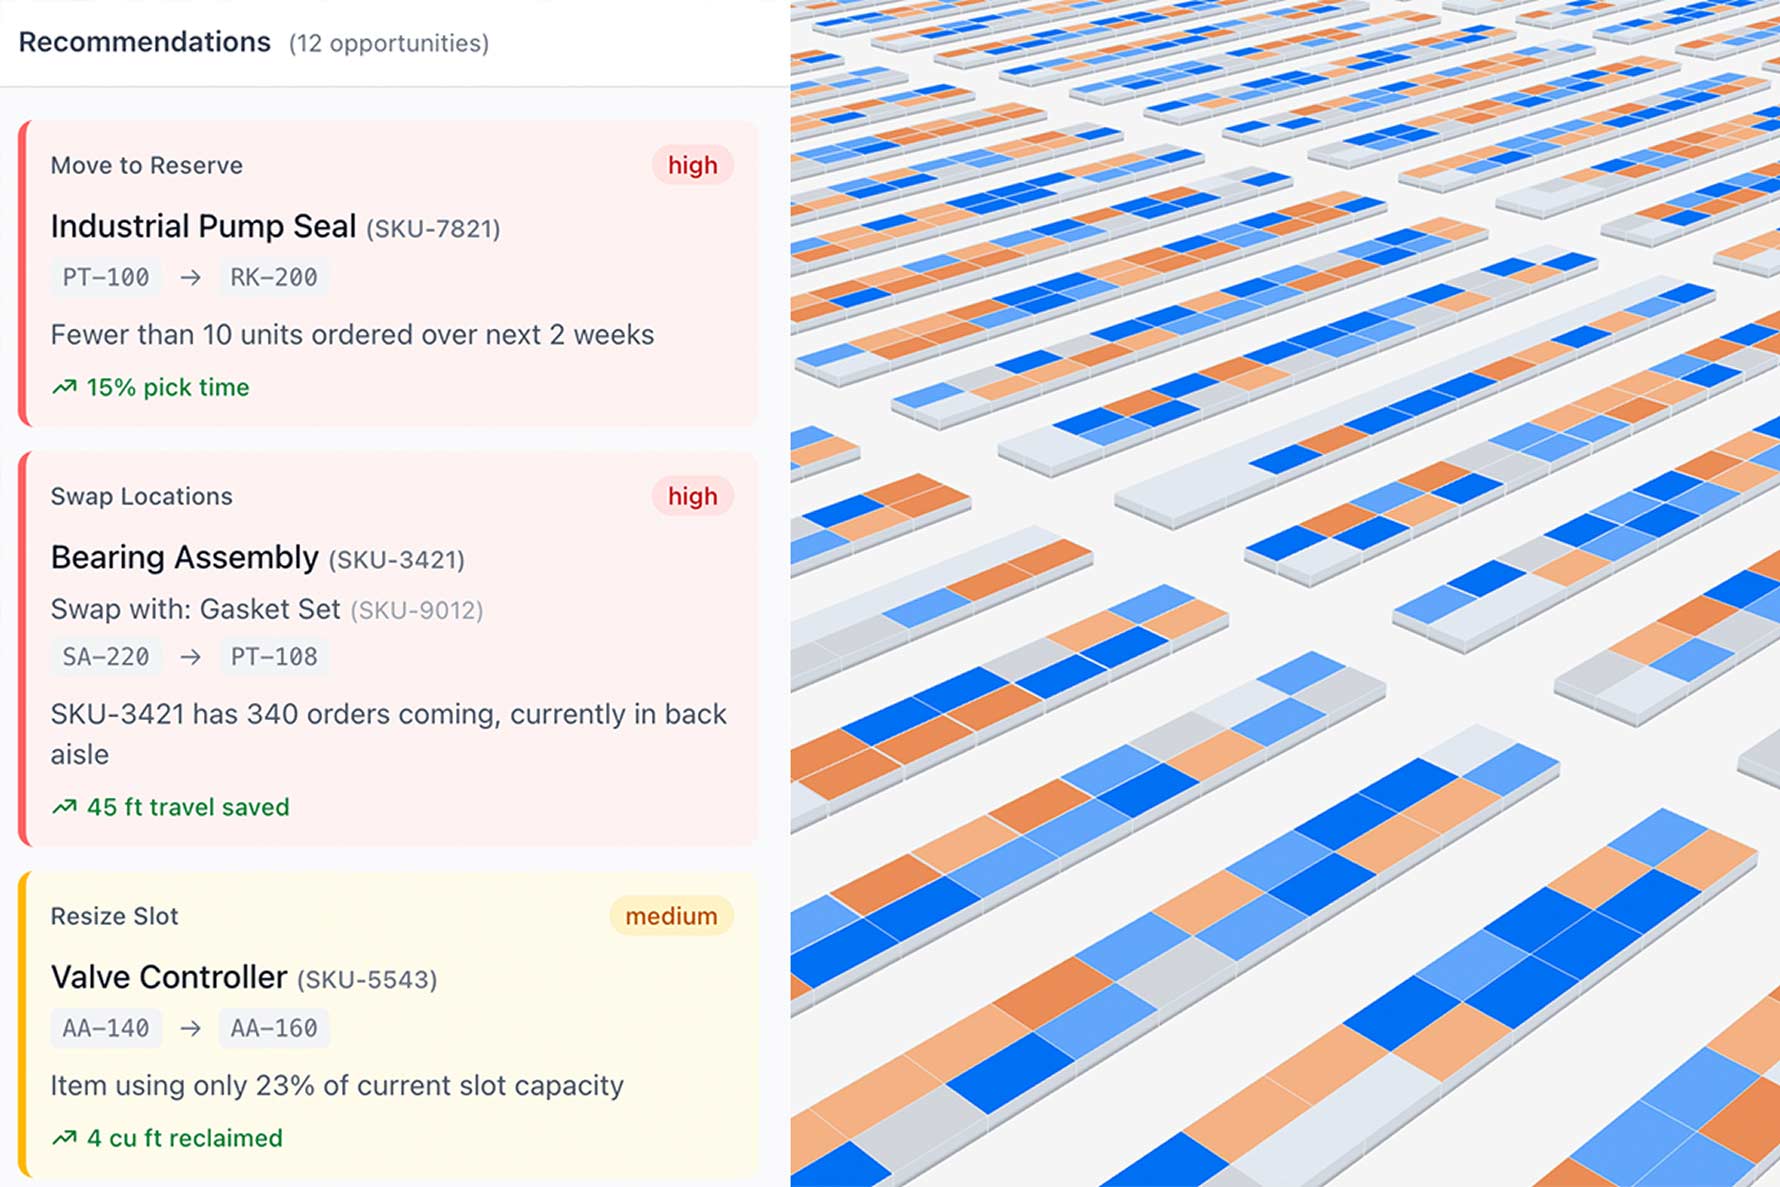Open the Bearing Assembly recommendation
Viewport: 1780px width, 1187px height.
tap(185, 558)
